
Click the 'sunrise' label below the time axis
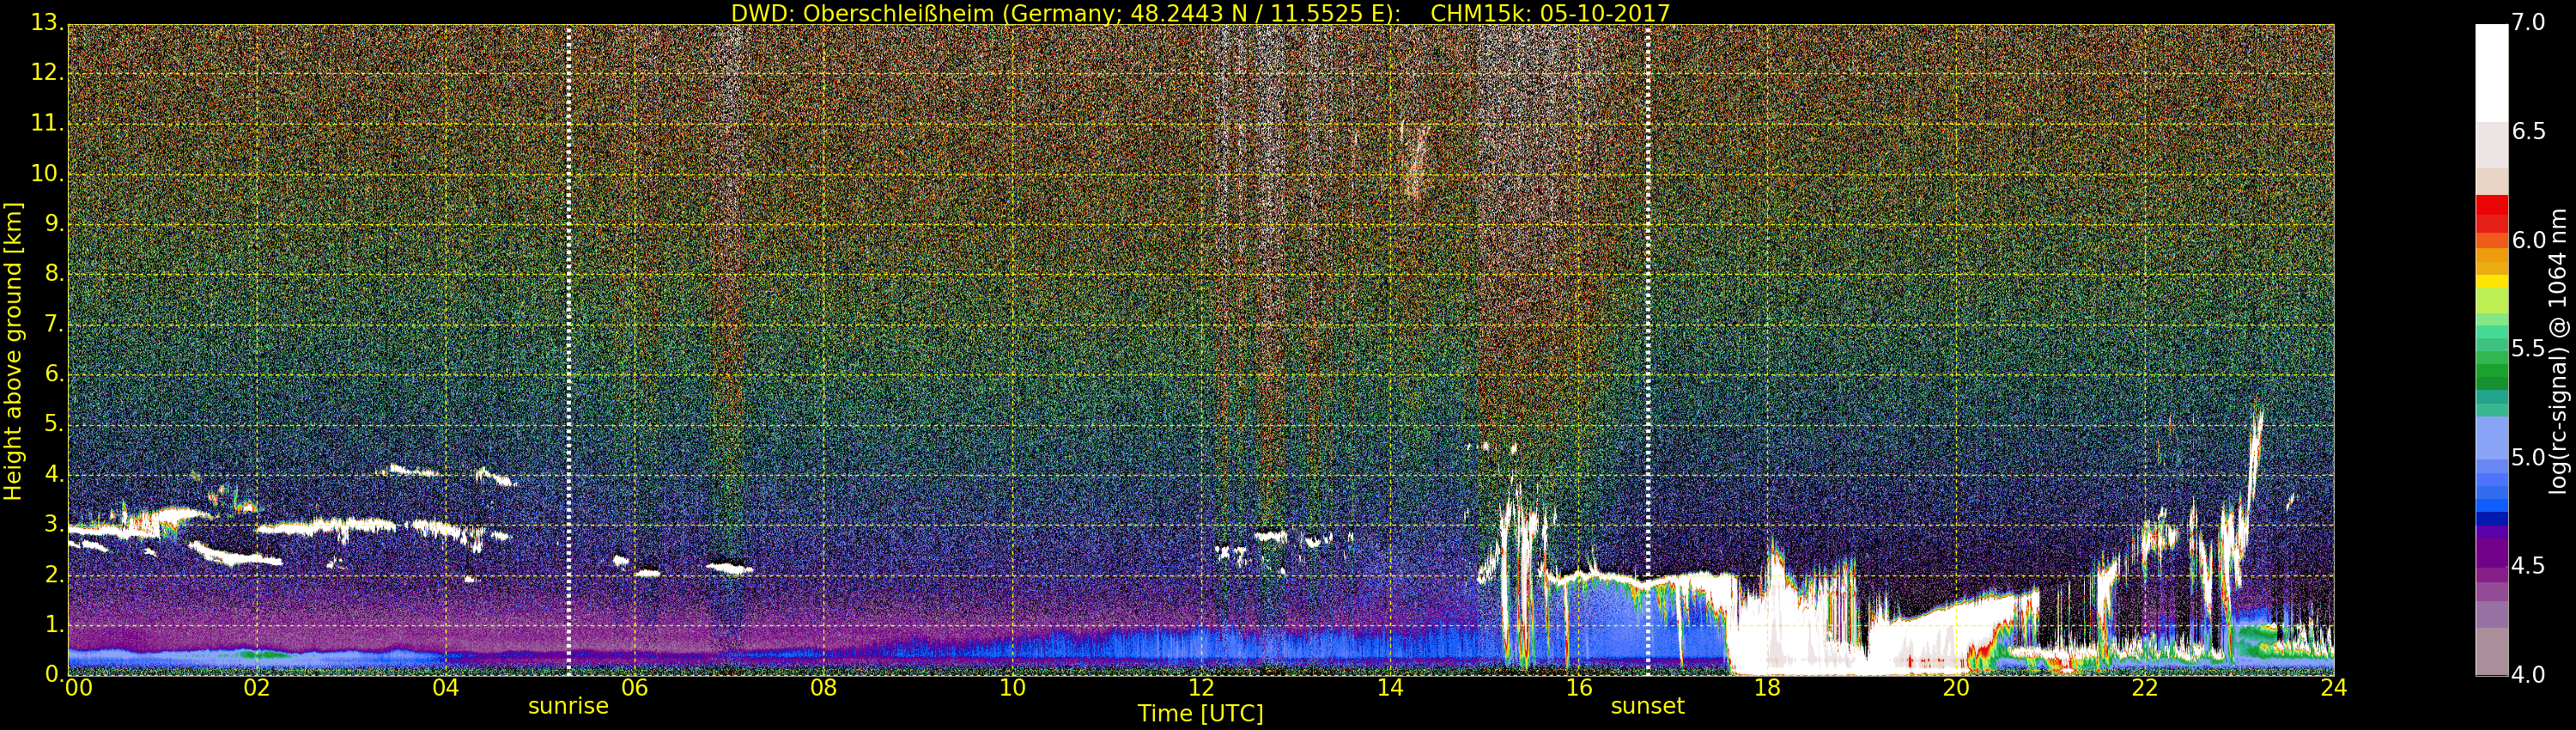[568, 706]
